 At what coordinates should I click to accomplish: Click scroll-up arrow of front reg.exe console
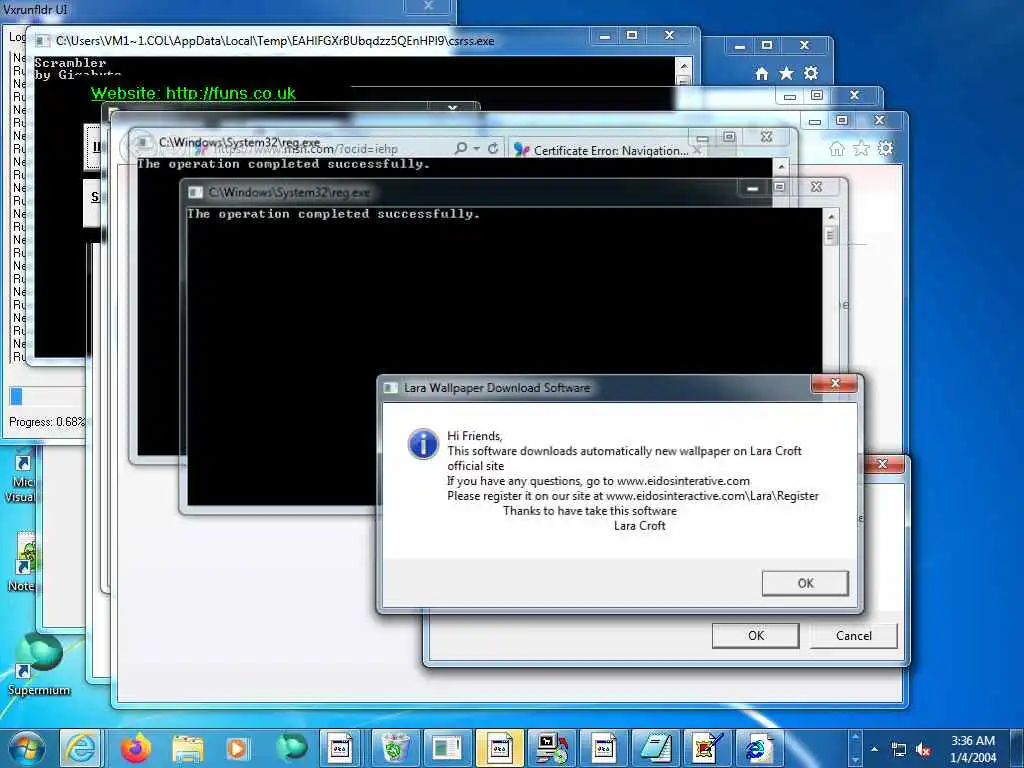(x=831, y=217)
